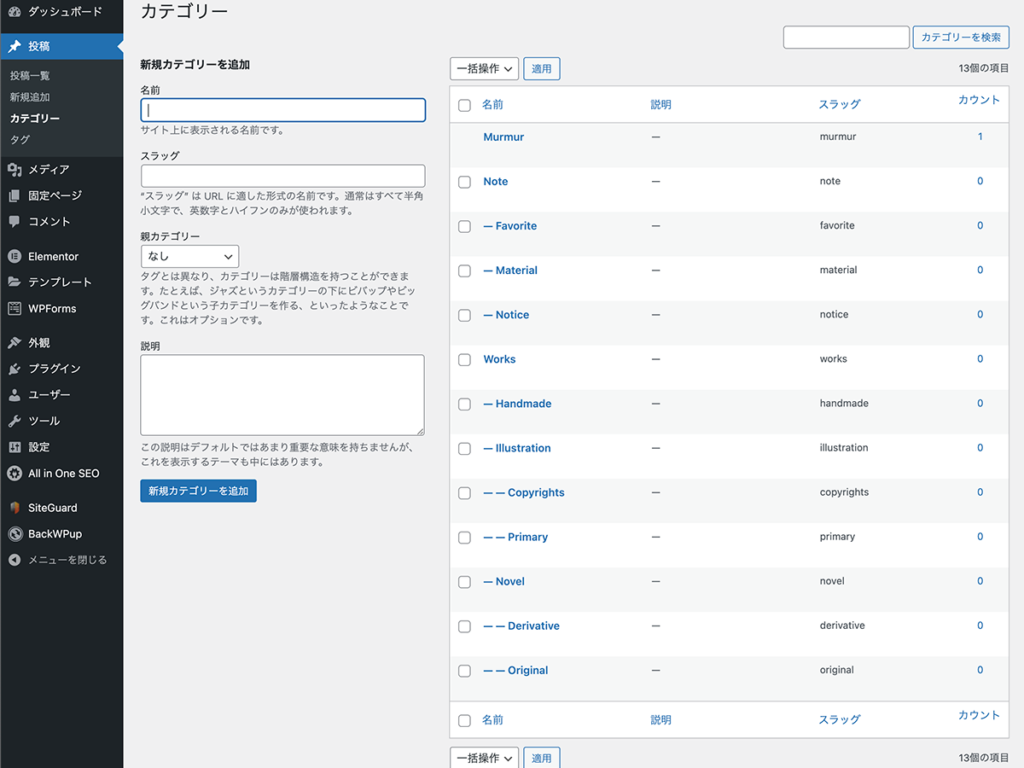This screenshot has height=768, width=1024.
Task: Click the All in One SEO gear icon
Action: click(14, 473)
